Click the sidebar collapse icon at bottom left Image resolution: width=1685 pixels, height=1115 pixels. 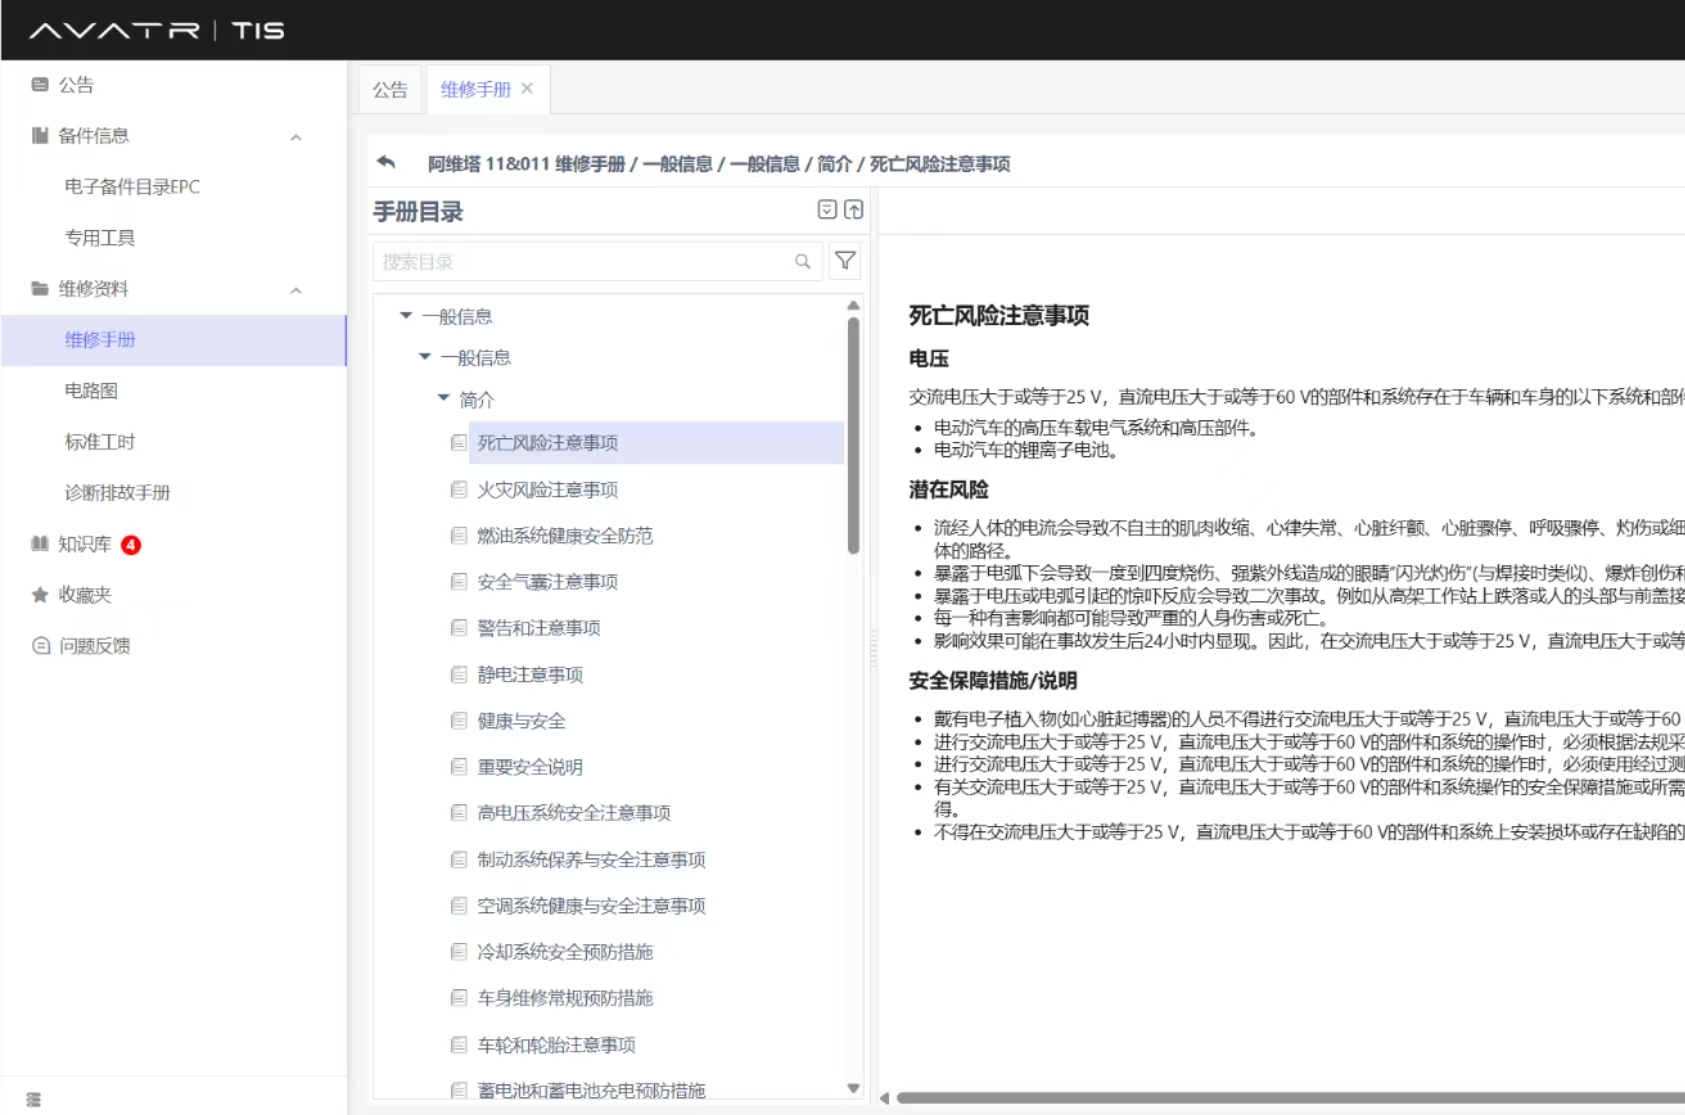[x=34, y=1099]
